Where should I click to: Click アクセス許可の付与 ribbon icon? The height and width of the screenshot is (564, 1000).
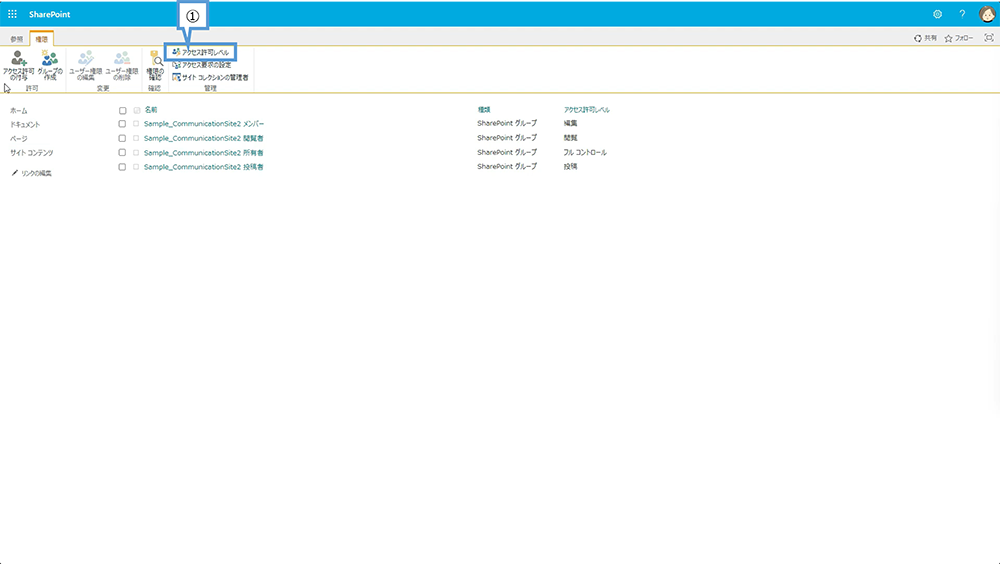pos(18,66)
